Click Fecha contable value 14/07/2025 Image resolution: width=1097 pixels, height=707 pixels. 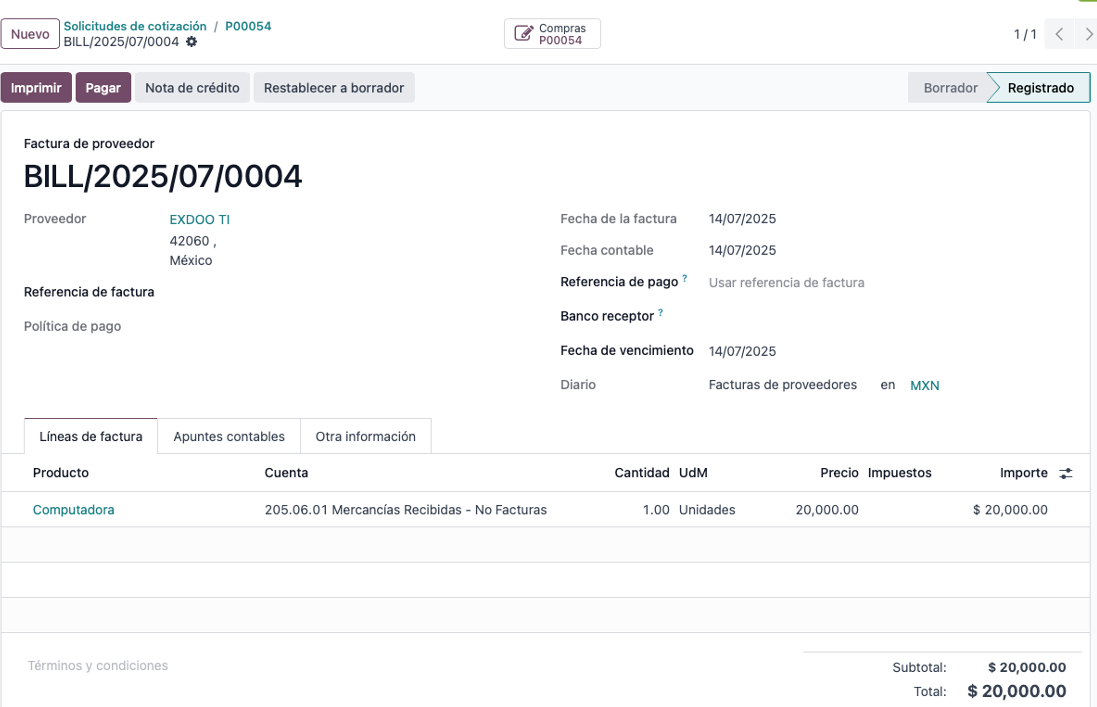click(x=742, y=250)
